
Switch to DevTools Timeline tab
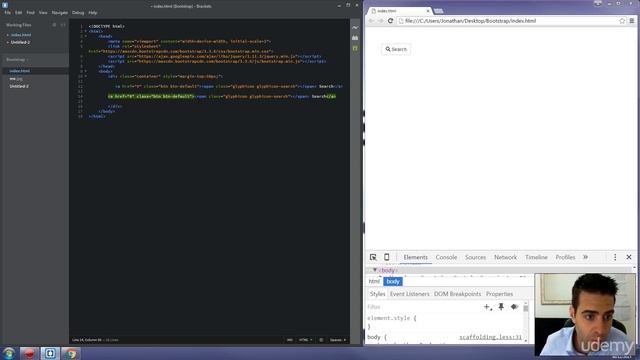point(536,257)
